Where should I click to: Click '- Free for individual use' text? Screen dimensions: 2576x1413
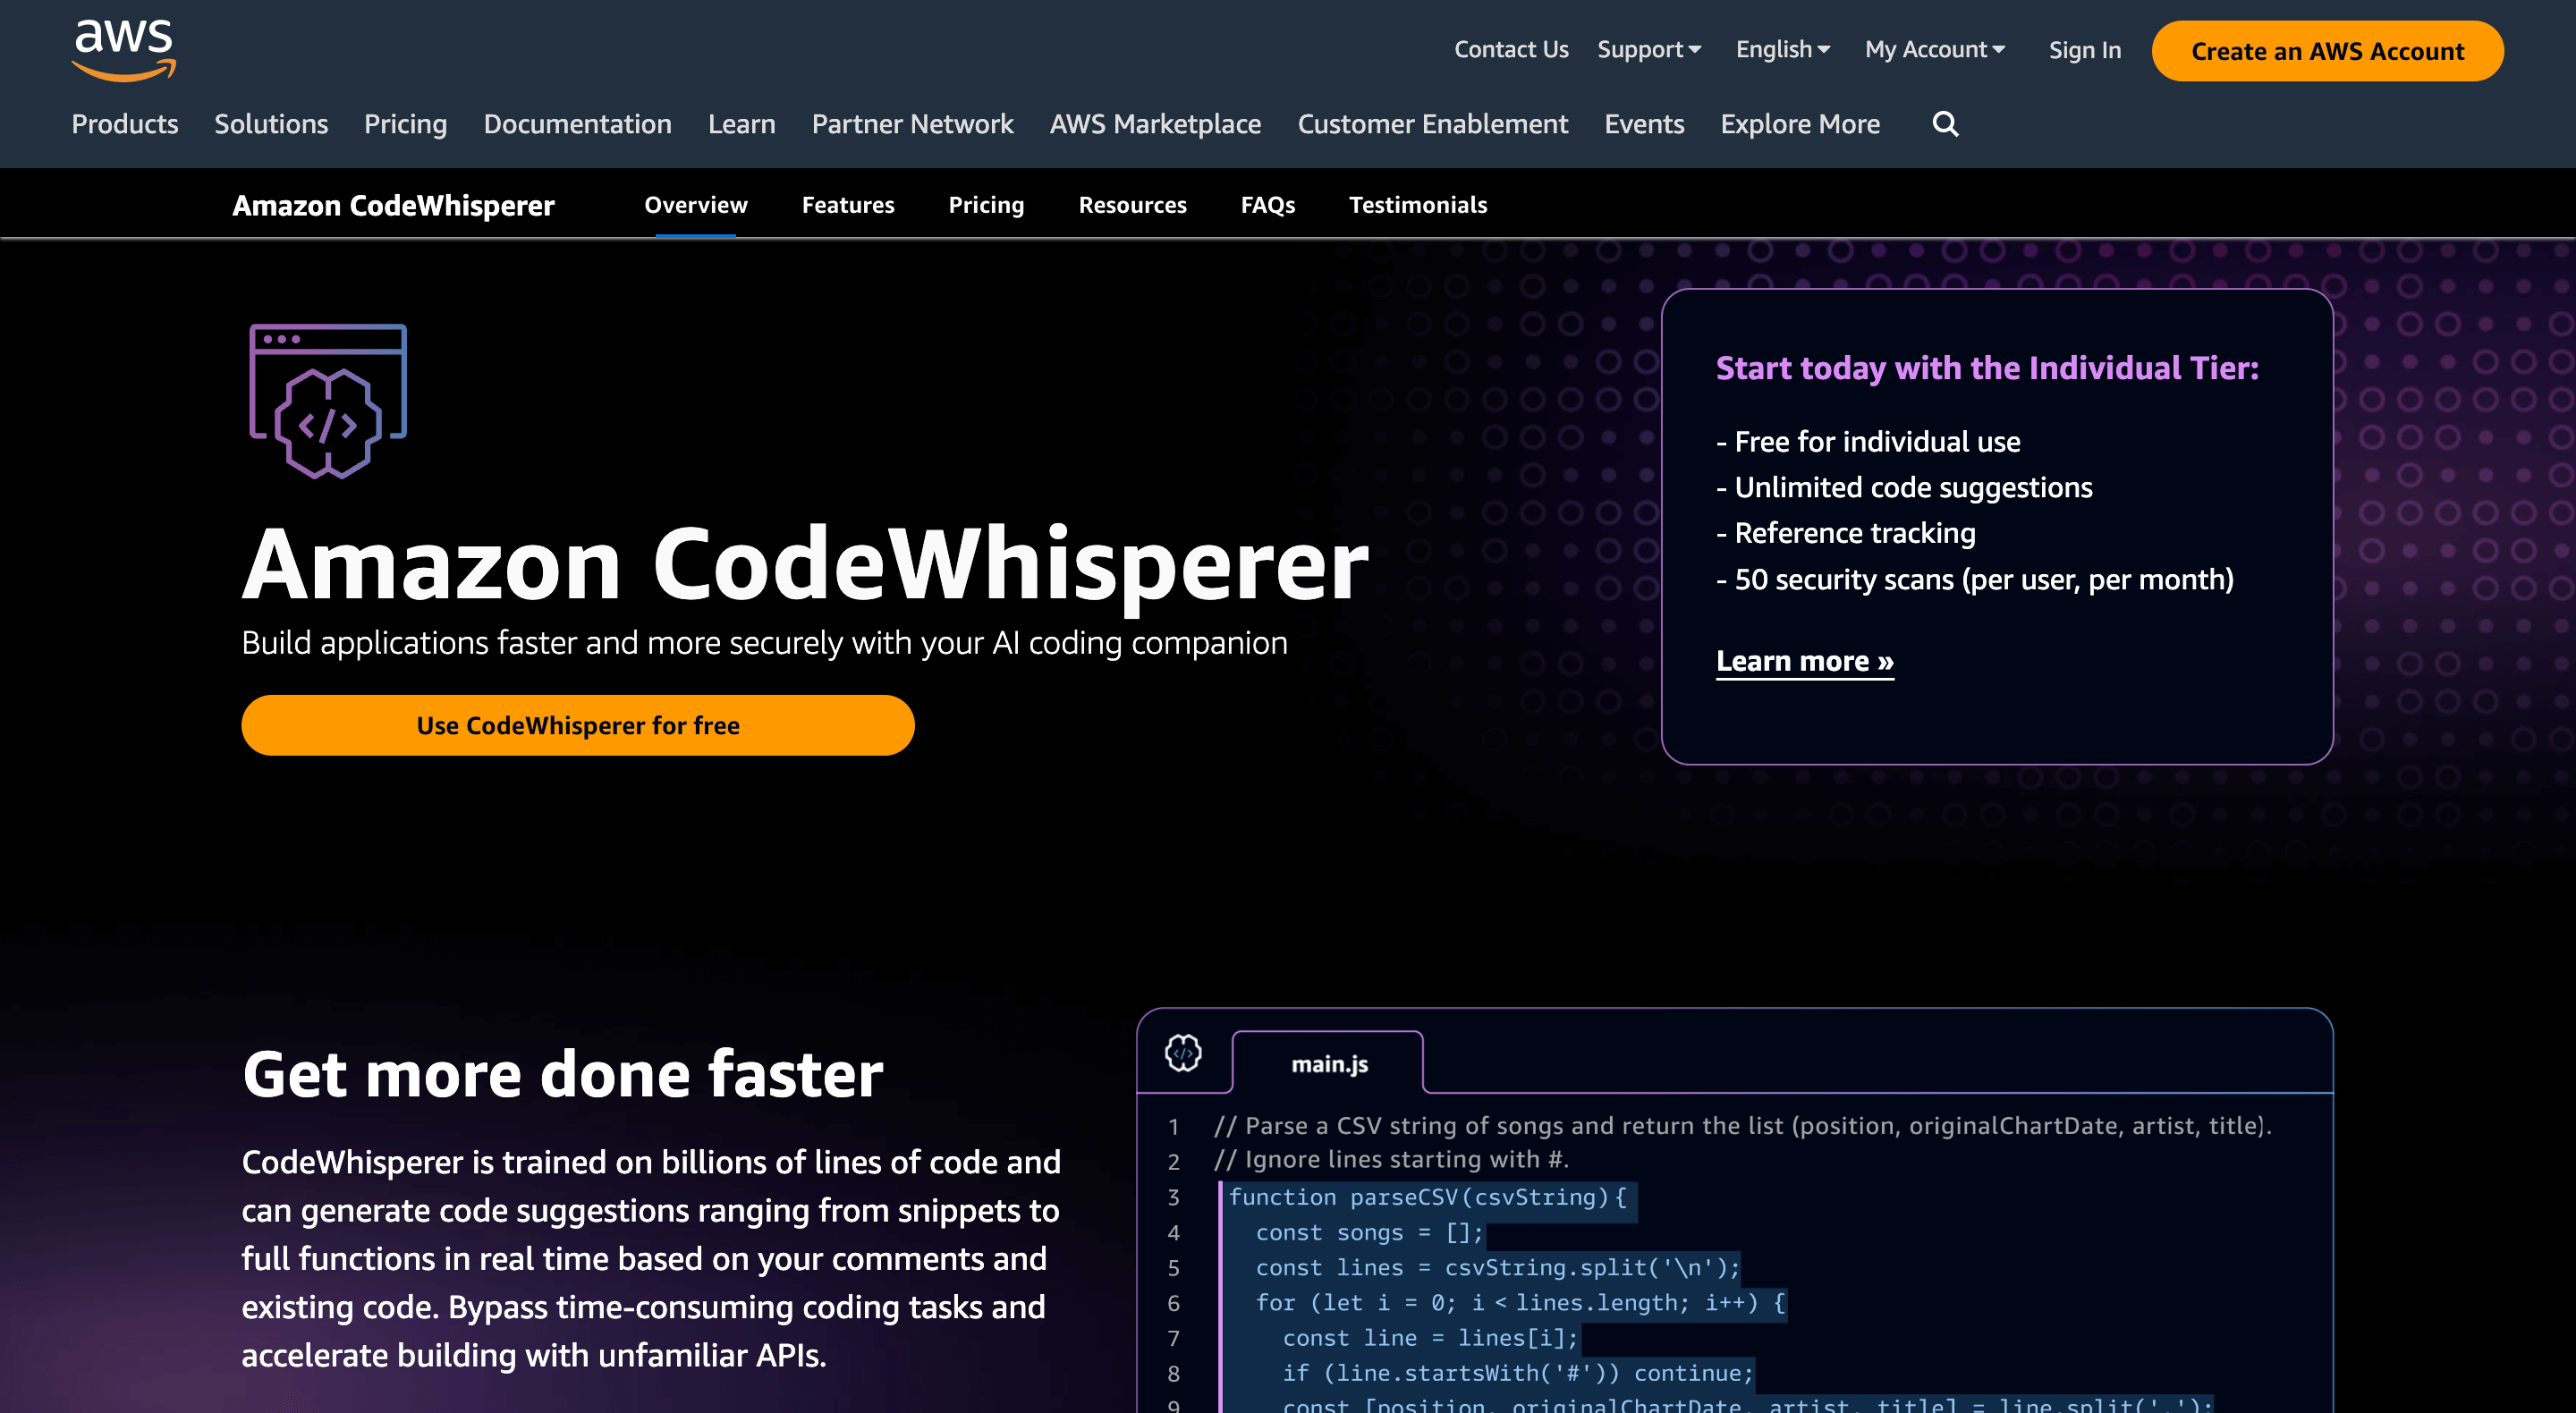1868,441
